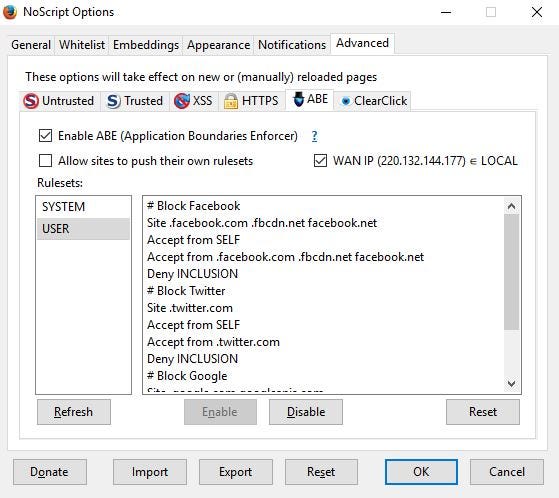This screenshot has height=498, width=559.
Task: Open the ClearClick sub-tab
Action: tap(373, 101)
